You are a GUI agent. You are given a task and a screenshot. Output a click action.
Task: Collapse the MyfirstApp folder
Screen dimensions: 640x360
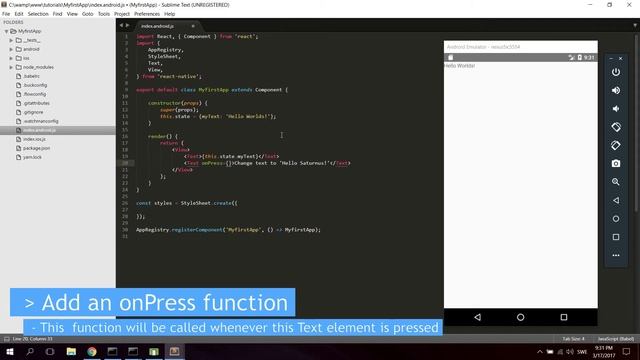click(x=7, y=31)
